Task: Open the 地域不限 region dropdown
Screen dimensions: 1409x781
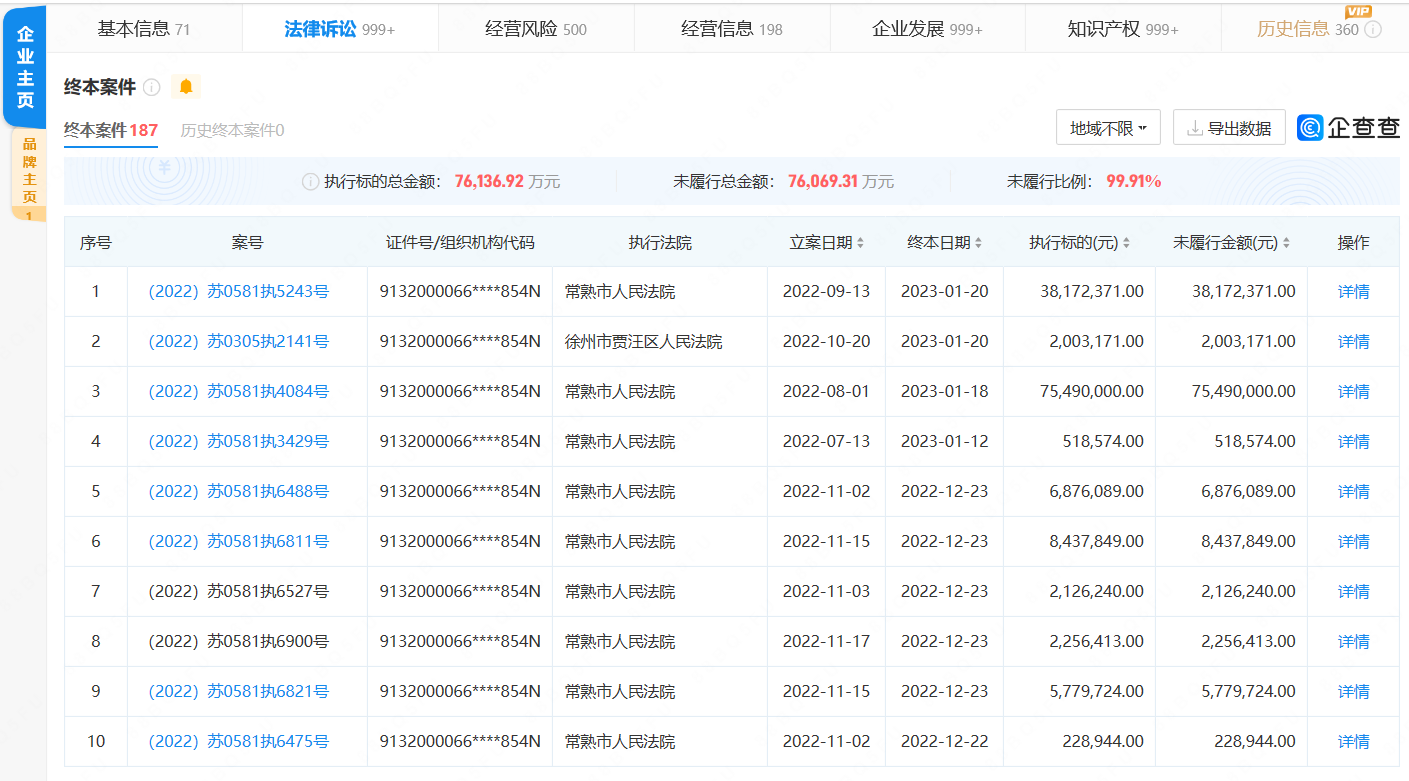Action: coord(1108,127)
